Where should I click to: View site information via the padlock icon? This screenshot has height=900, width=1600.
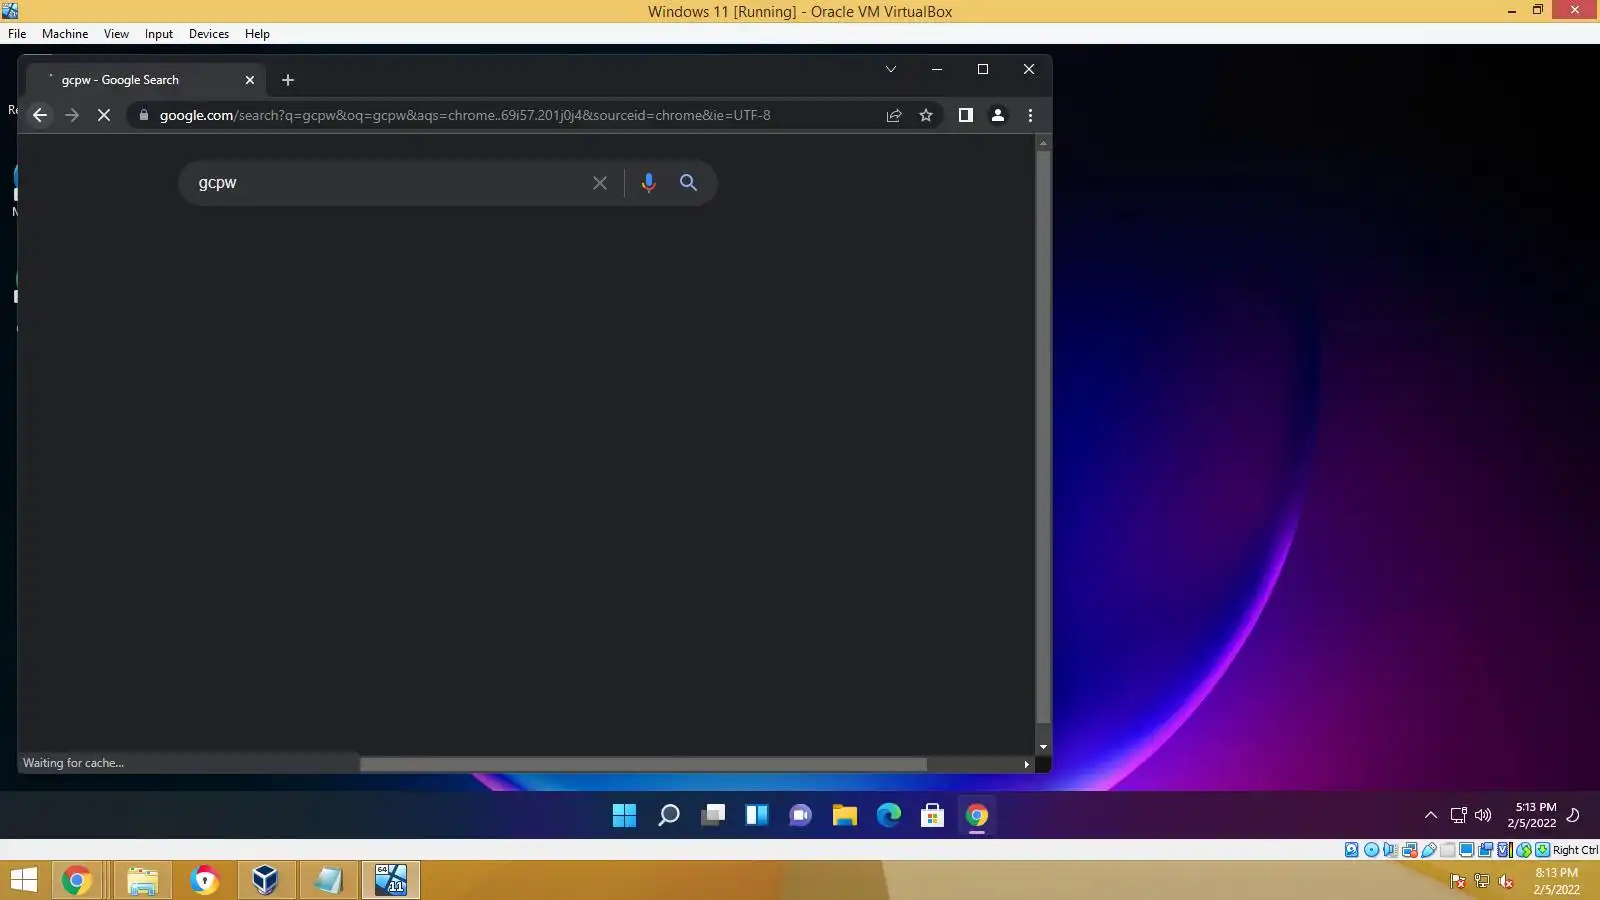pyautogui.click(x=144, y=115)
